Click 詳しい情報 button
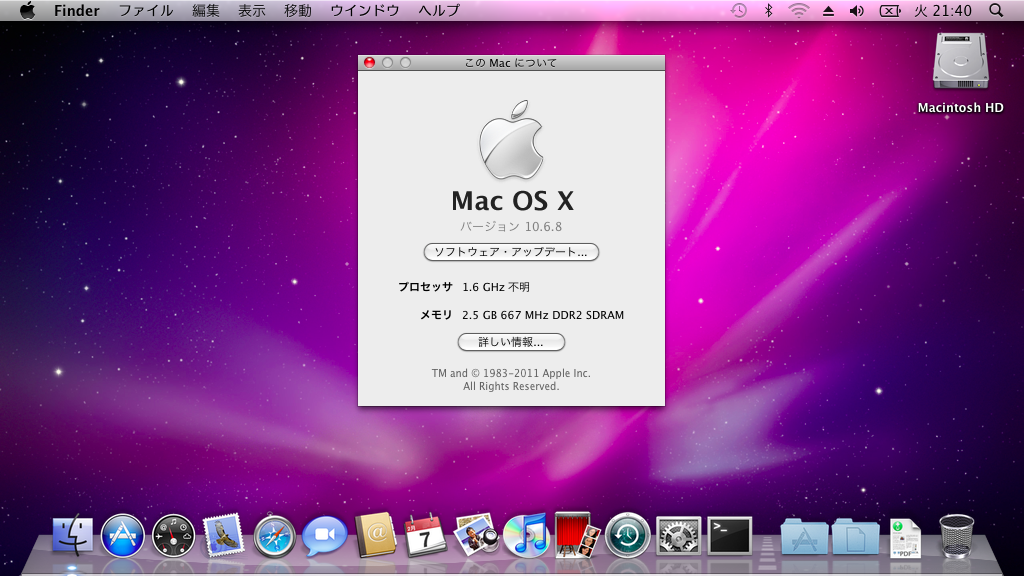Image resolution: width=1024 pixels, height=576 pixels. tap(511, 342)
